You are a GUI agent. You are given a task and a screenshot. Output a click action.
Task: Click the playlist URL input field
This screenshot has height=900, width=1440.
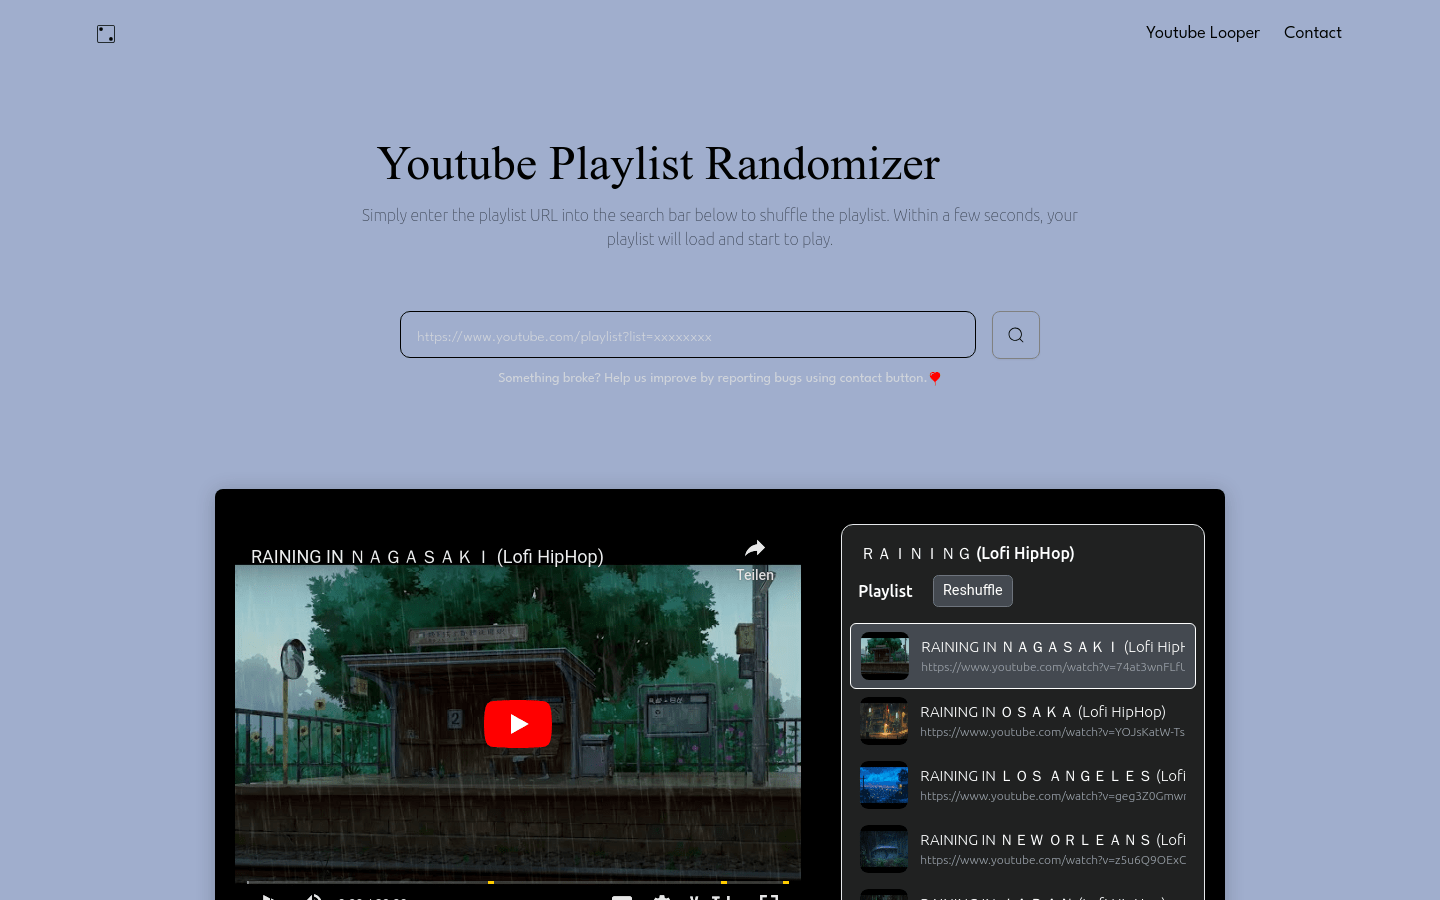688,335
